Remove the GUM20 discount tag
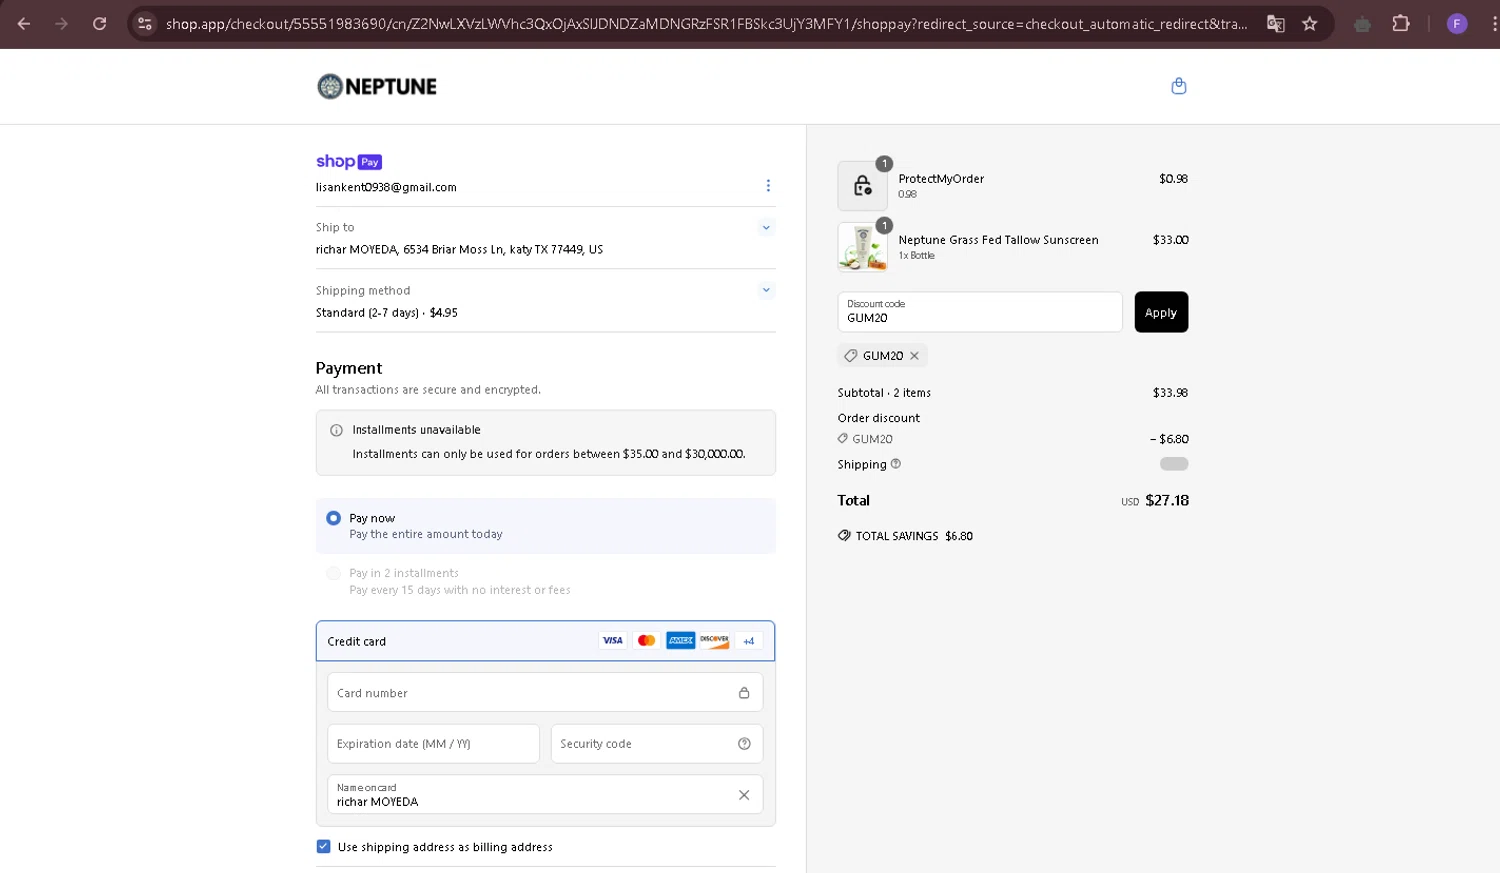The height and width of the screenshot is (873, 1500). click(914, 356)
